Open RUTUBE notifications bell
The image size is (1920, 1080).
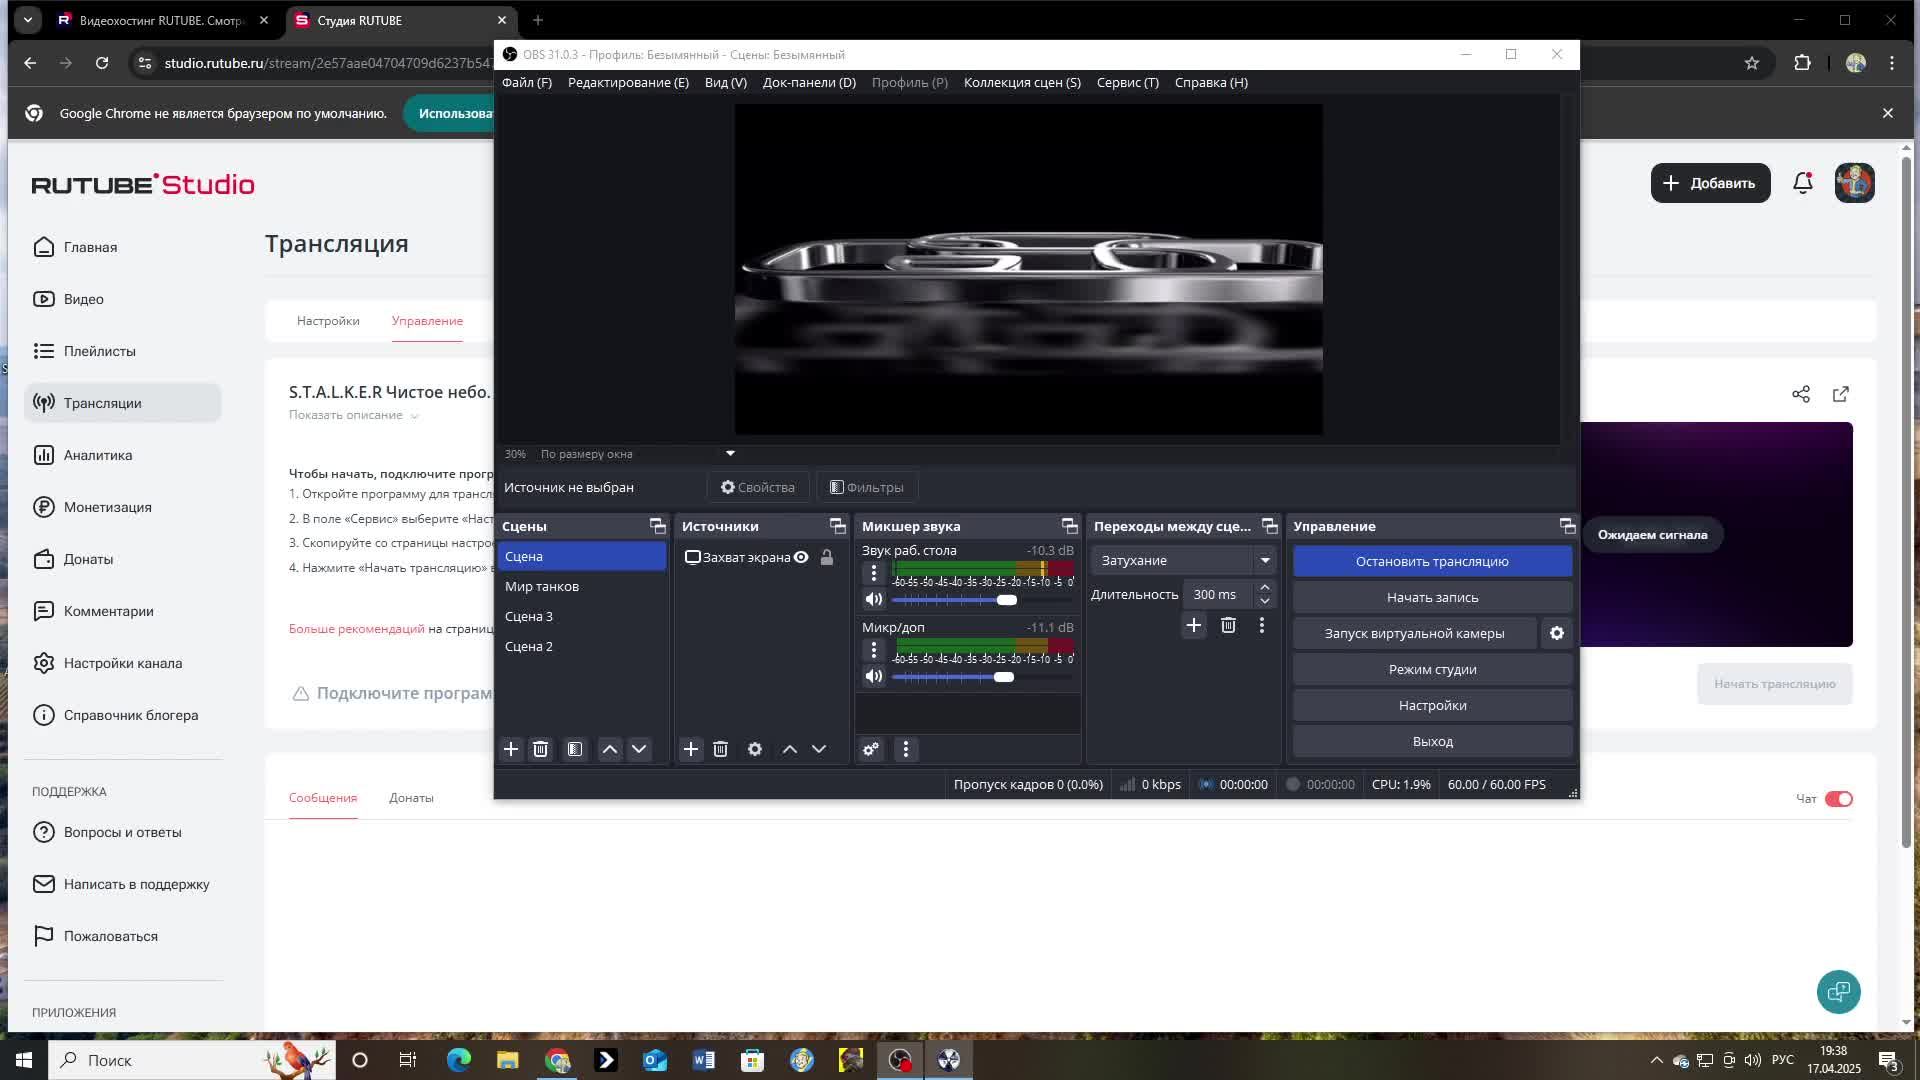1803,183
